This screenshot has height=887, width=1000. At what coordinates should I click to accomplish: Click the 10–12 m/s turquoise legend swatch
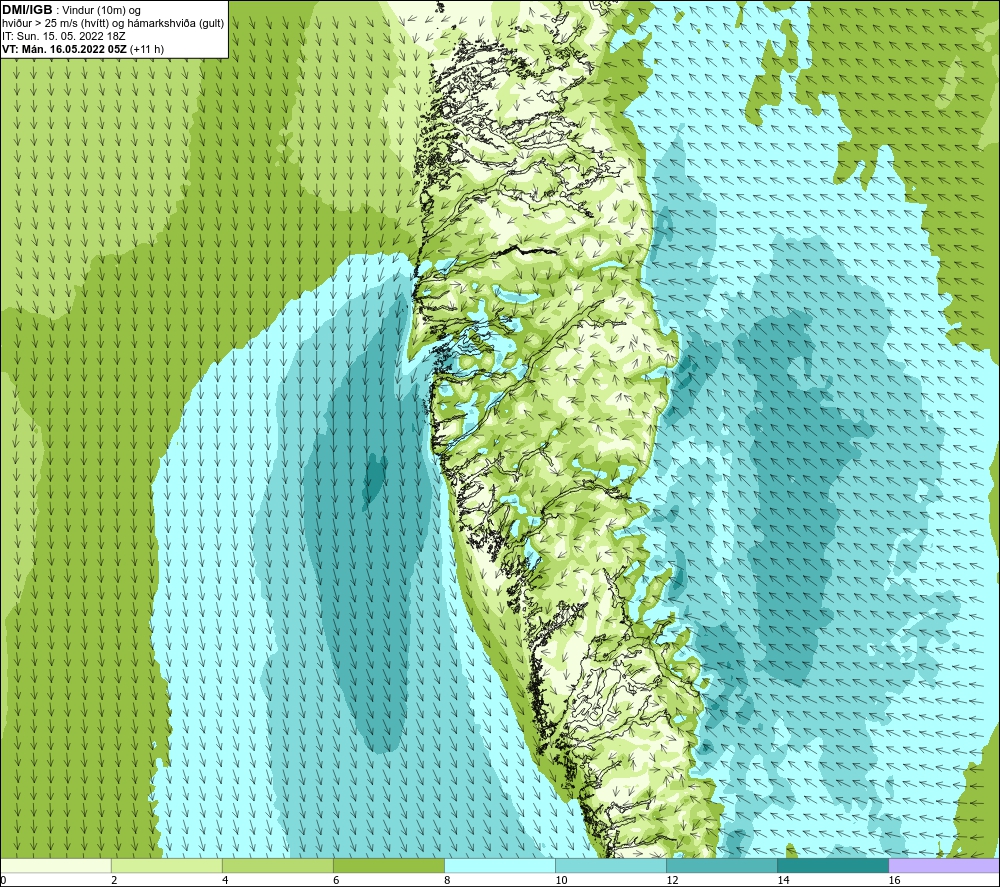click(x=611, y=865)
